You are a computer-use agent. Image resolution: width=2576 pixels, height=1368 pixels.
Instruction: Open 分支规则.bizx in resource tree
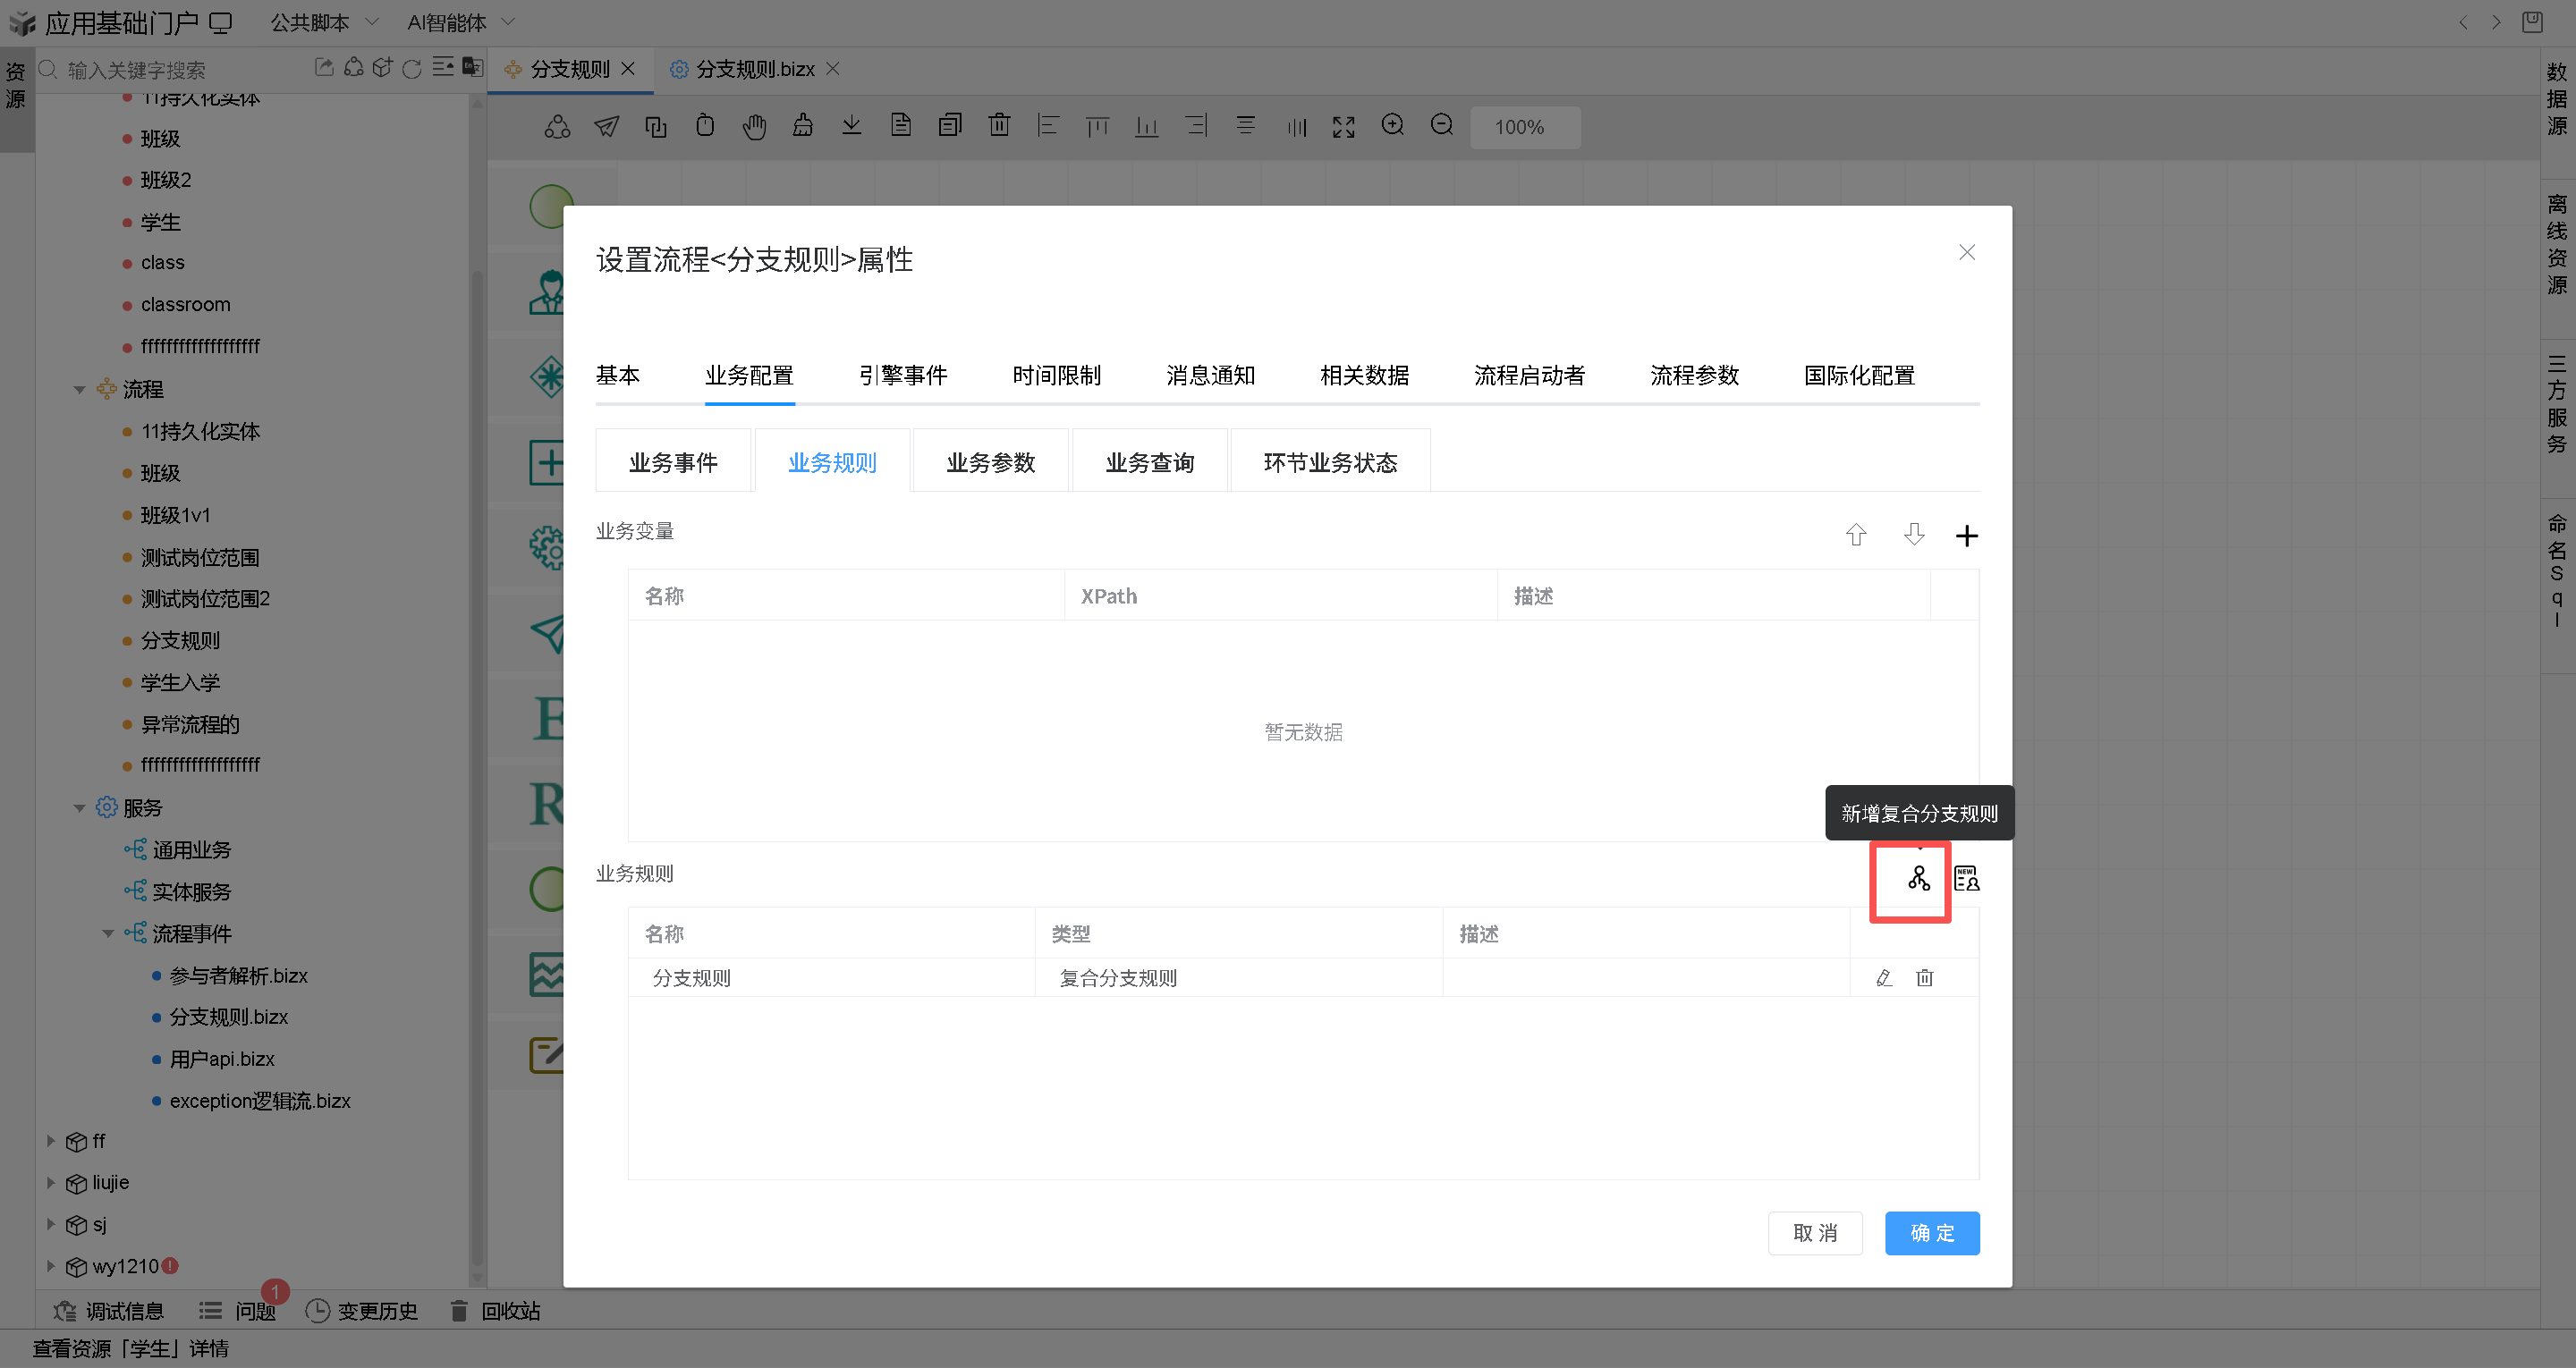[228, 1017]
